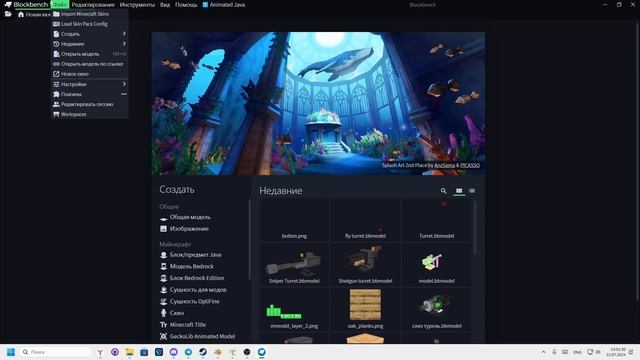Open the Animated Java menu
The height and width of the screenshot is (360, 640).
[224, 4]
